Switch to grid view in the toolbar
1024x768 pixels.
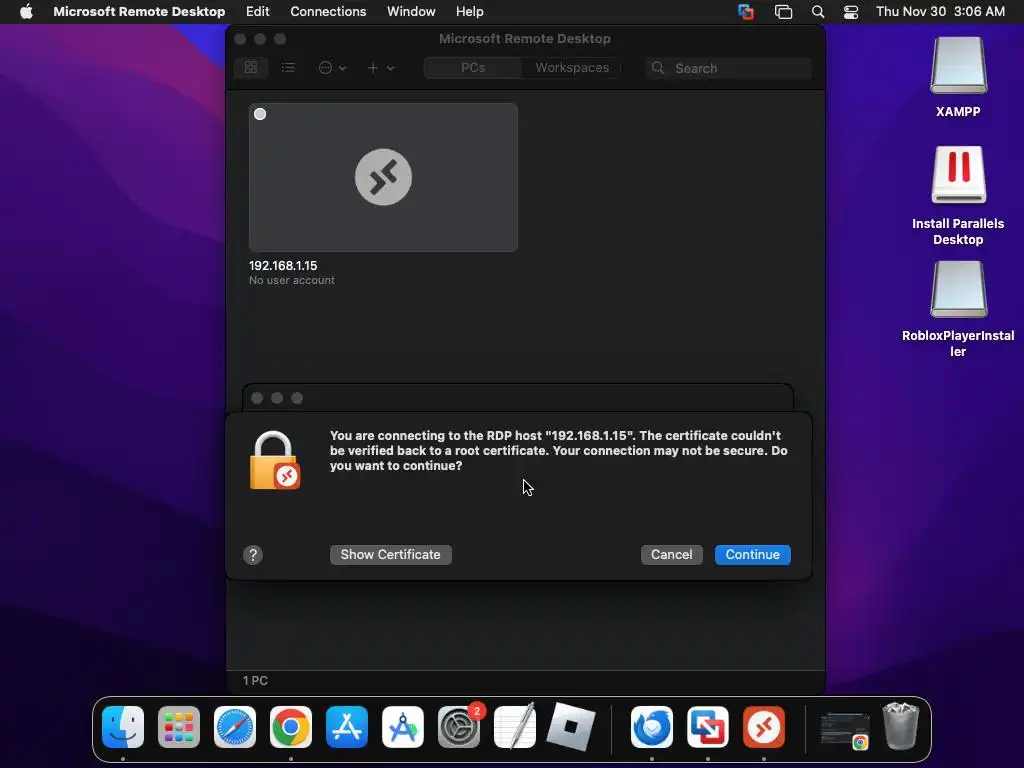(x=251, y=67)
